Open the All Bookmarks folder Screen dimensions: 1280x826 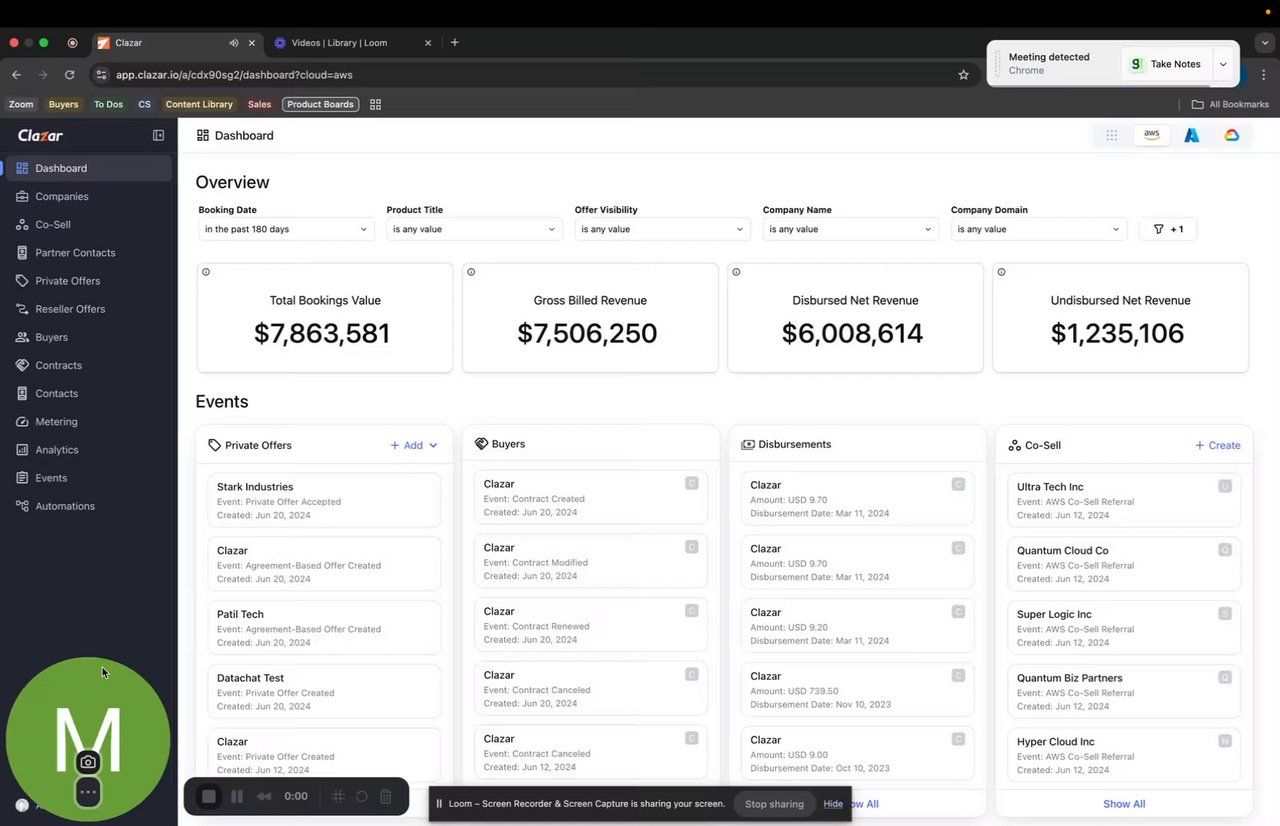click(1230, 104)
